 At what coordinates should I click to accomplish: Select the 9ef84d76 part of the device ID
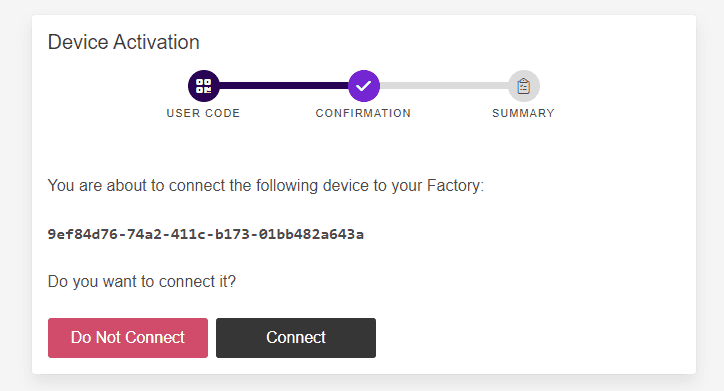pyautogui.click(x=81, y=235)
